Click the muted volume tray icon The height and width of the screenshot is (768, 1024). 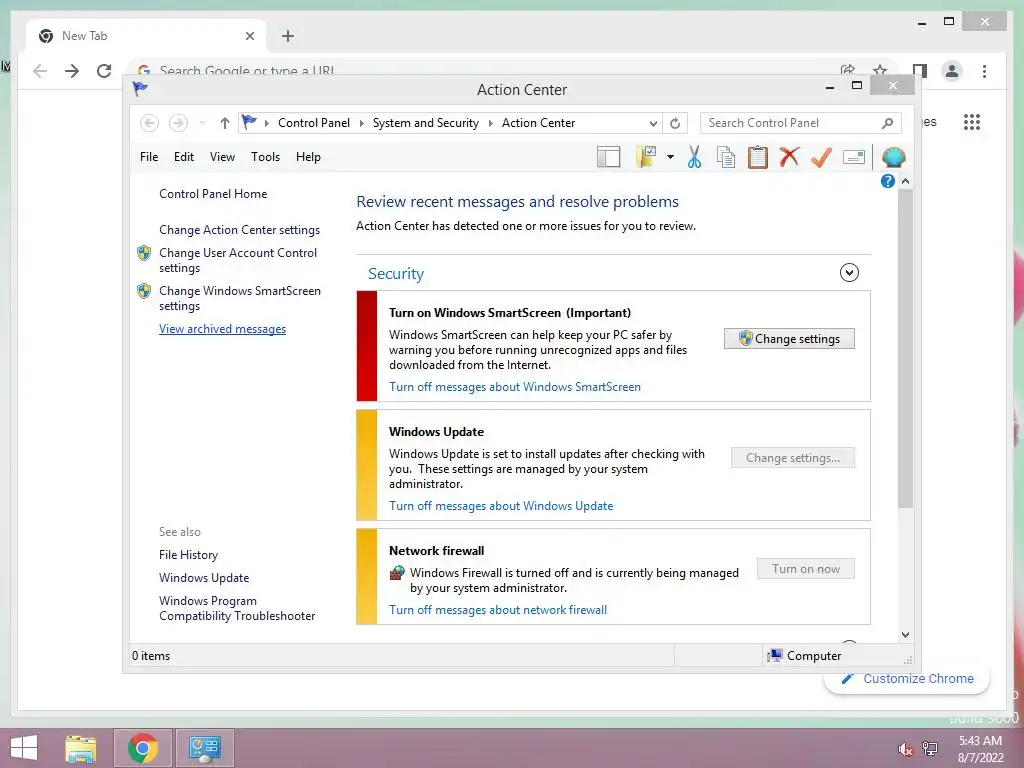tap(905, 749)
